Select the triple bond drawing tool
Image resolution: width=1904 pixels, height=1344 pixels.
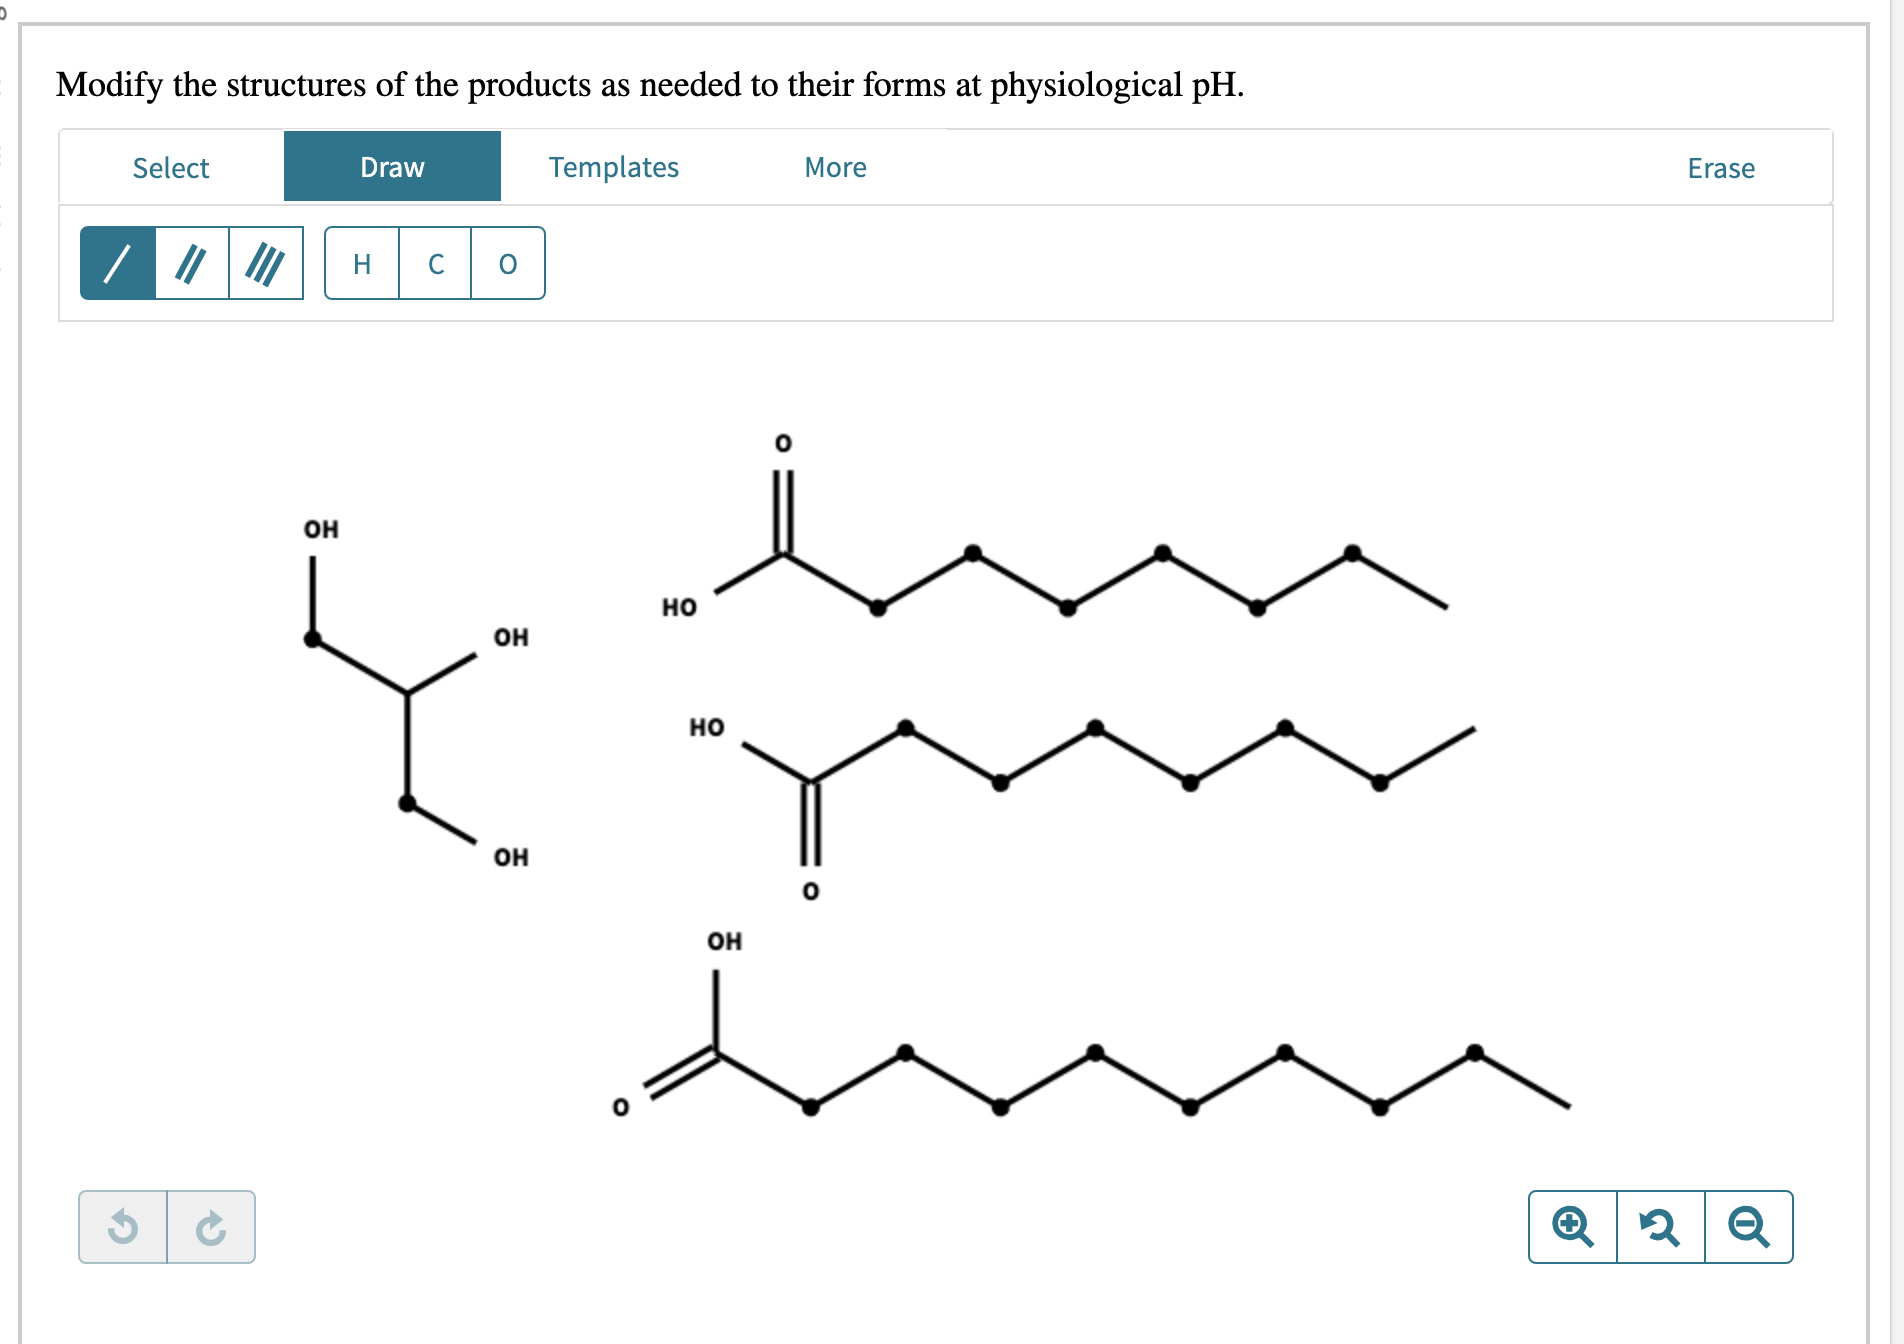[265, 264]
